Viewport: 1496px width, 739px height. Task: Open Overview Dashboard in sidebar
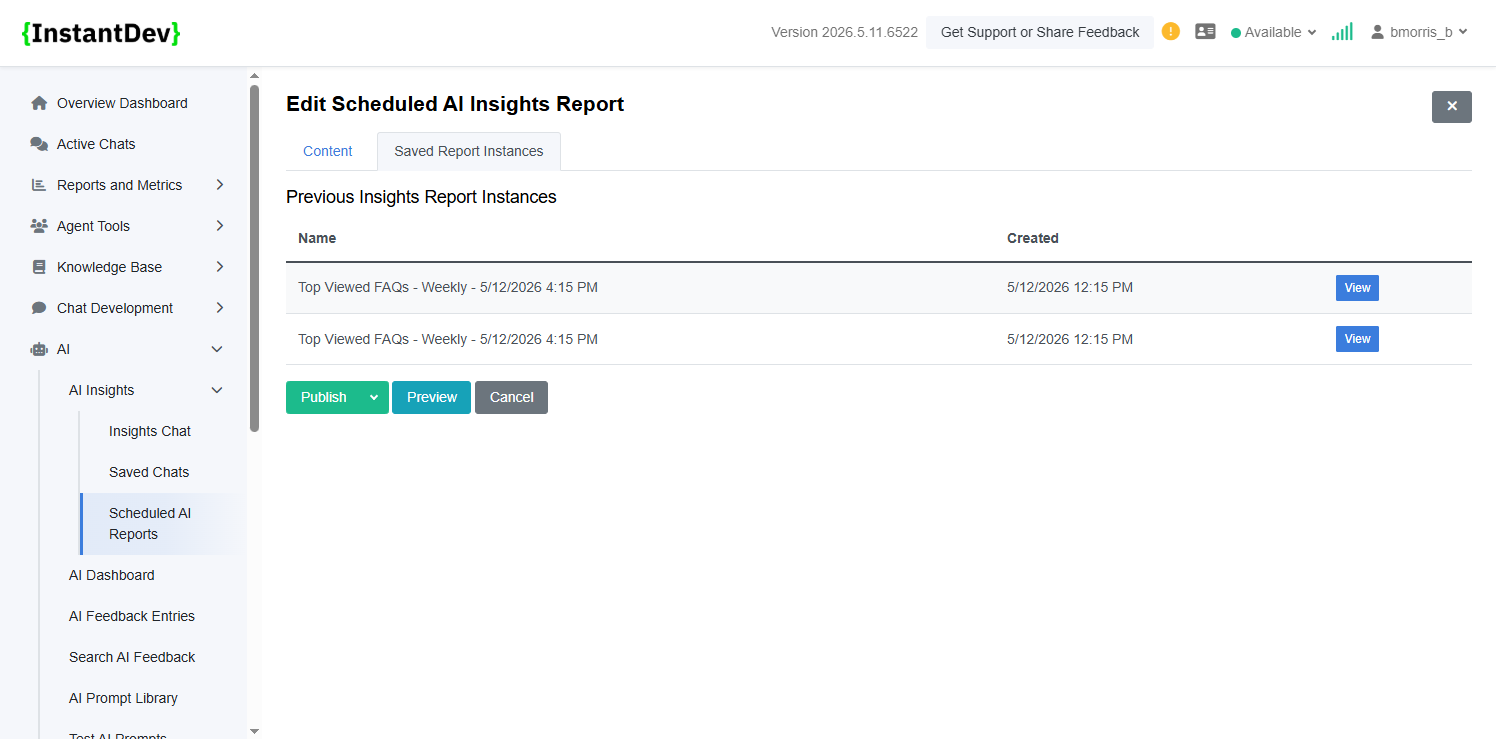tap(122, 103)
